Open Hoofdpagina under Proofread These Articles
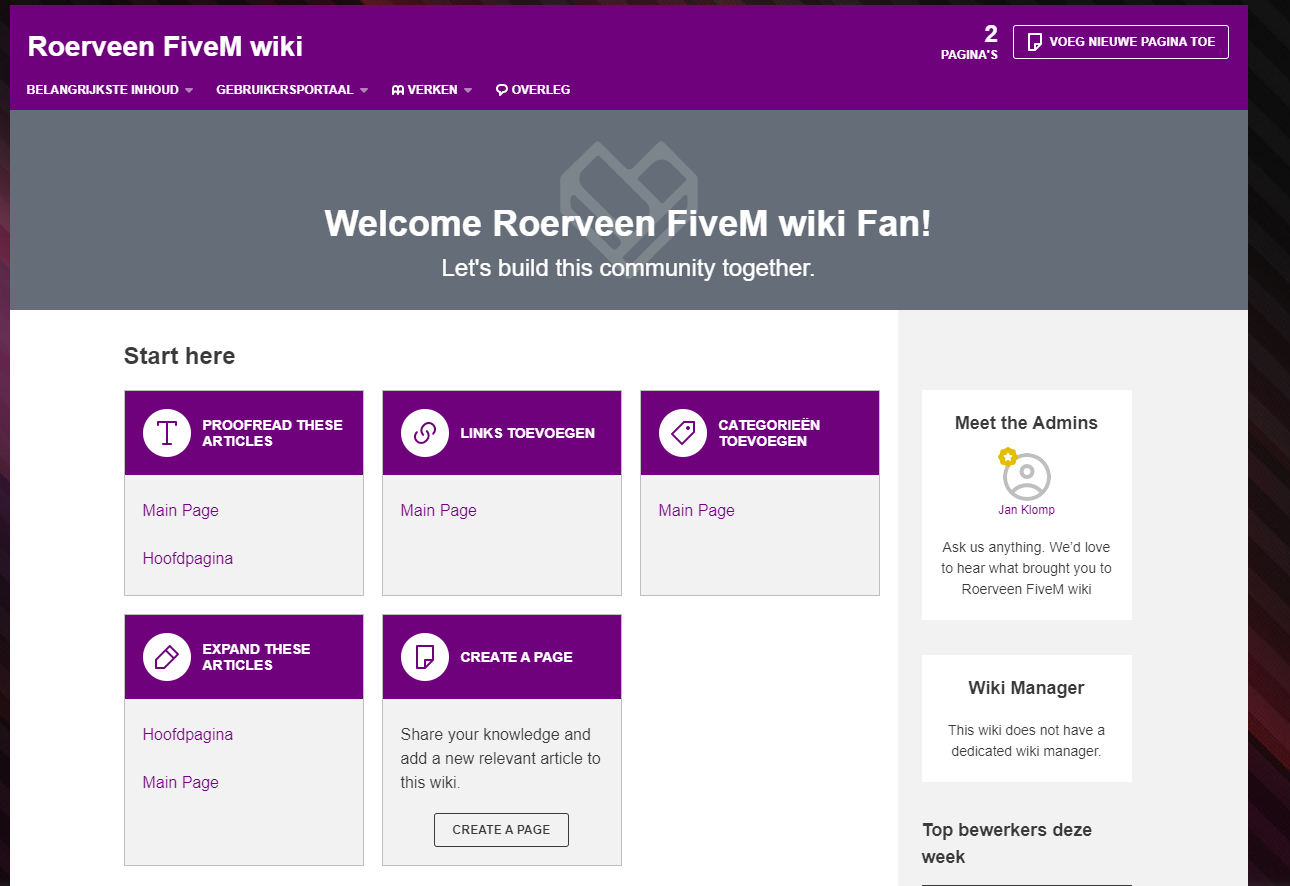The height and width of the screenshot is (886, 1290). (188, 559)
